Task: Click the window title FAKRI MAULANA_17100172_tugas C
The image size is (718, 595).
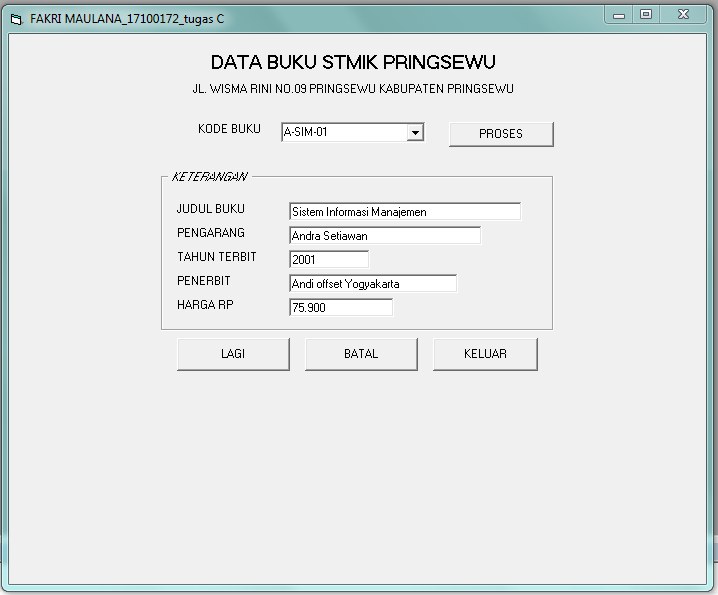Action: pyautogui.click(x=127, y=19)
